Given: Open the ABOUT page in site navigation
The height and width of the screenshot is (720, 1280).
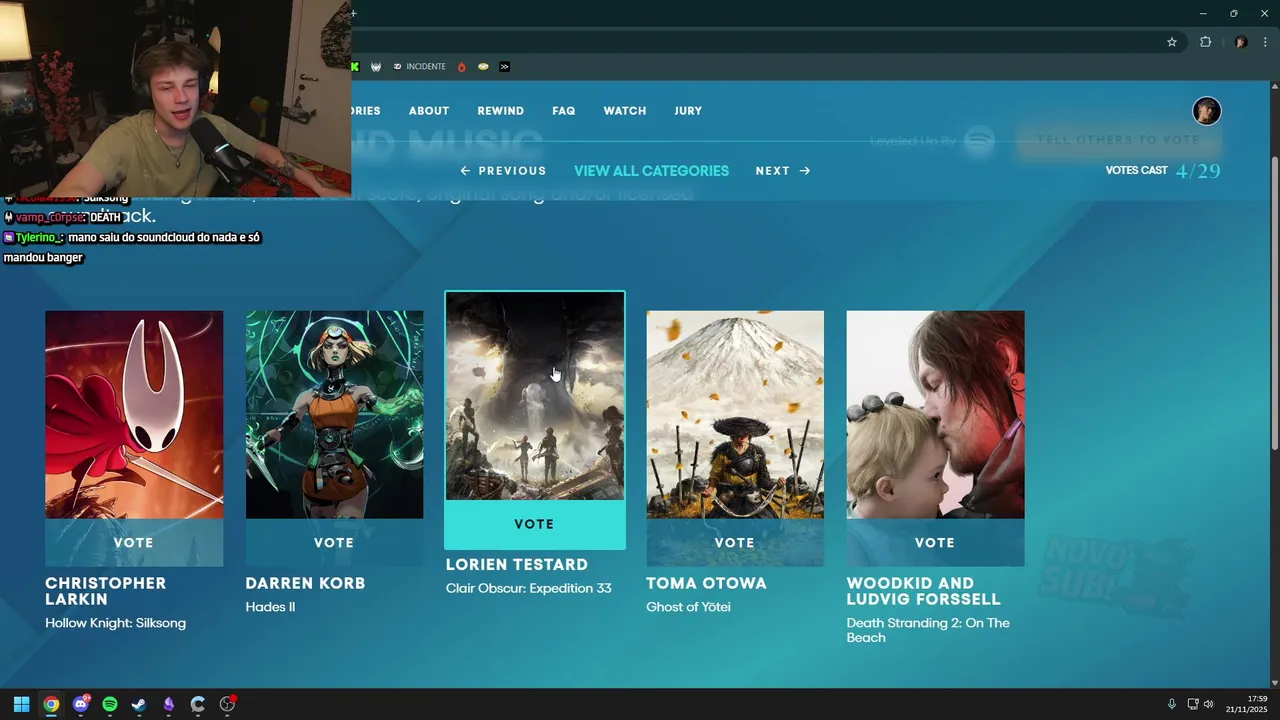Looking at the screenshot, I should click(x=429, y=111).
